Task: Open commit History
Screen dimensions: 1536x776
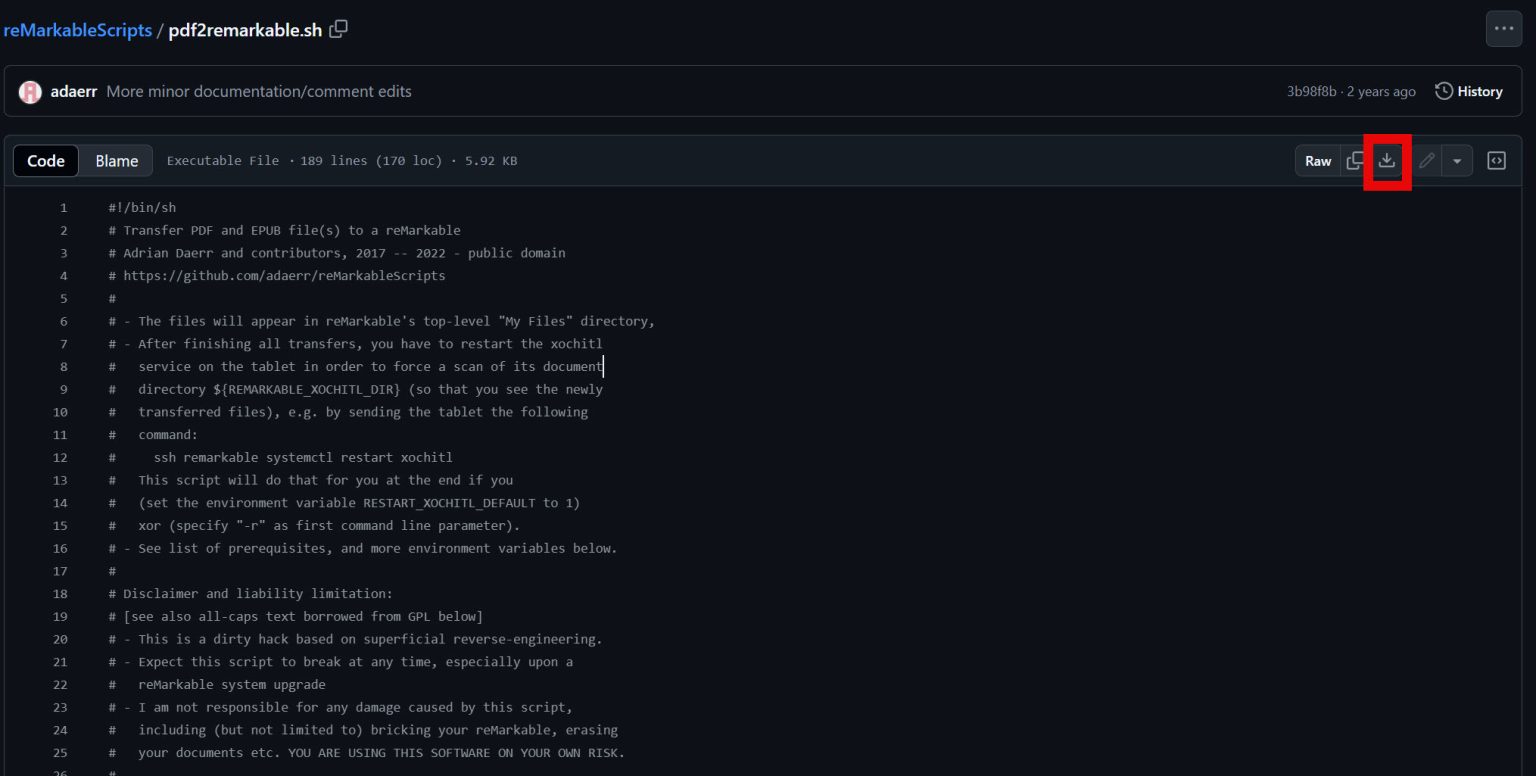Action: coord(1468,91)
